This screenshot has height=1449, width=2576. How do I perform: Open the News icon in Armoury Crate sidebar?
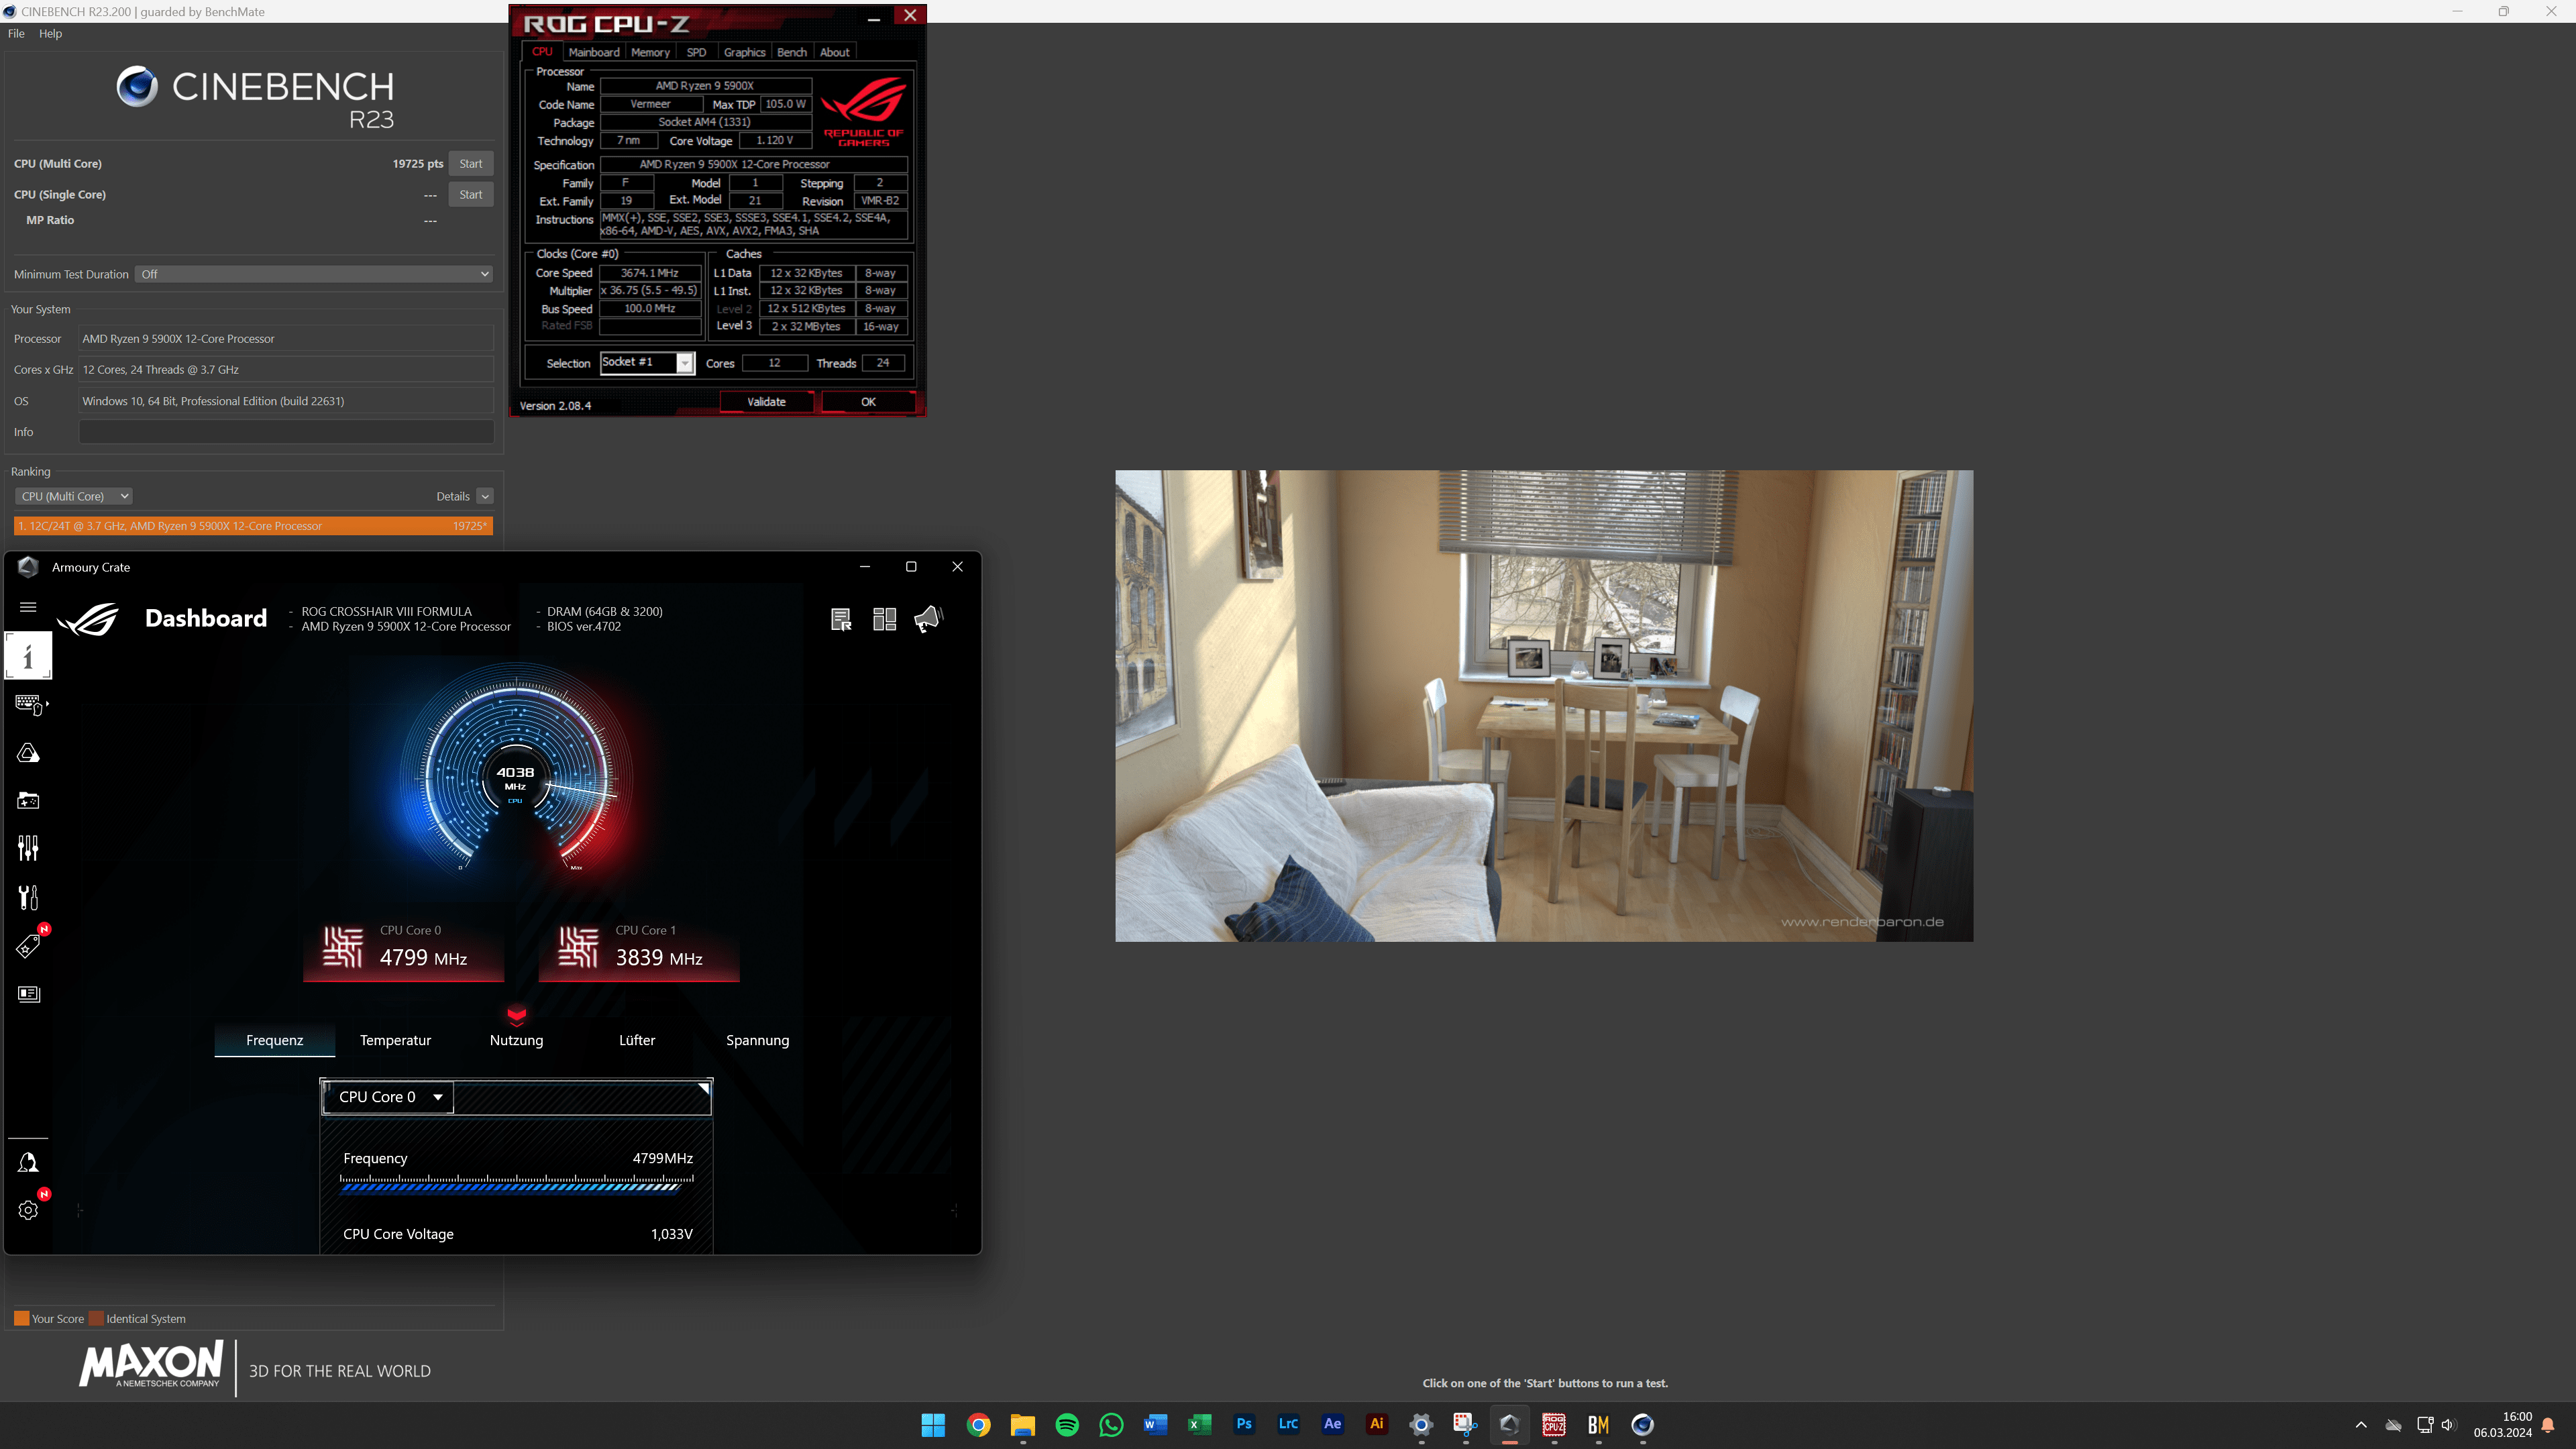pyautogui.click(x=28, y=994)
